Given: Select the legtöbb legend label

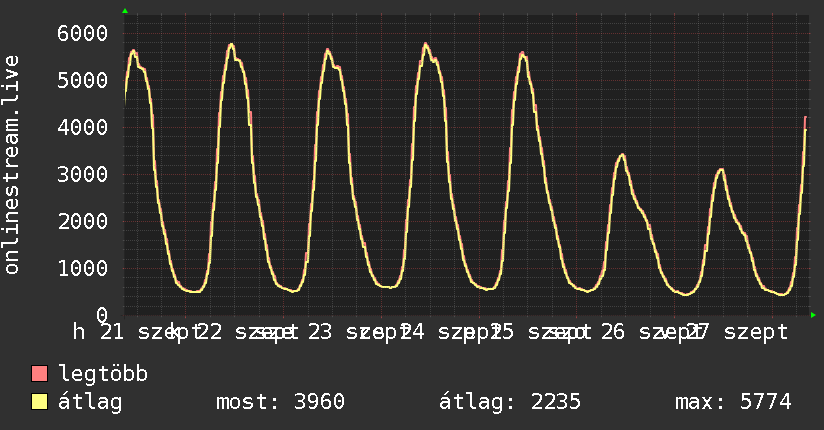Looking at the screenshot, I should click(x=103, y=374).
